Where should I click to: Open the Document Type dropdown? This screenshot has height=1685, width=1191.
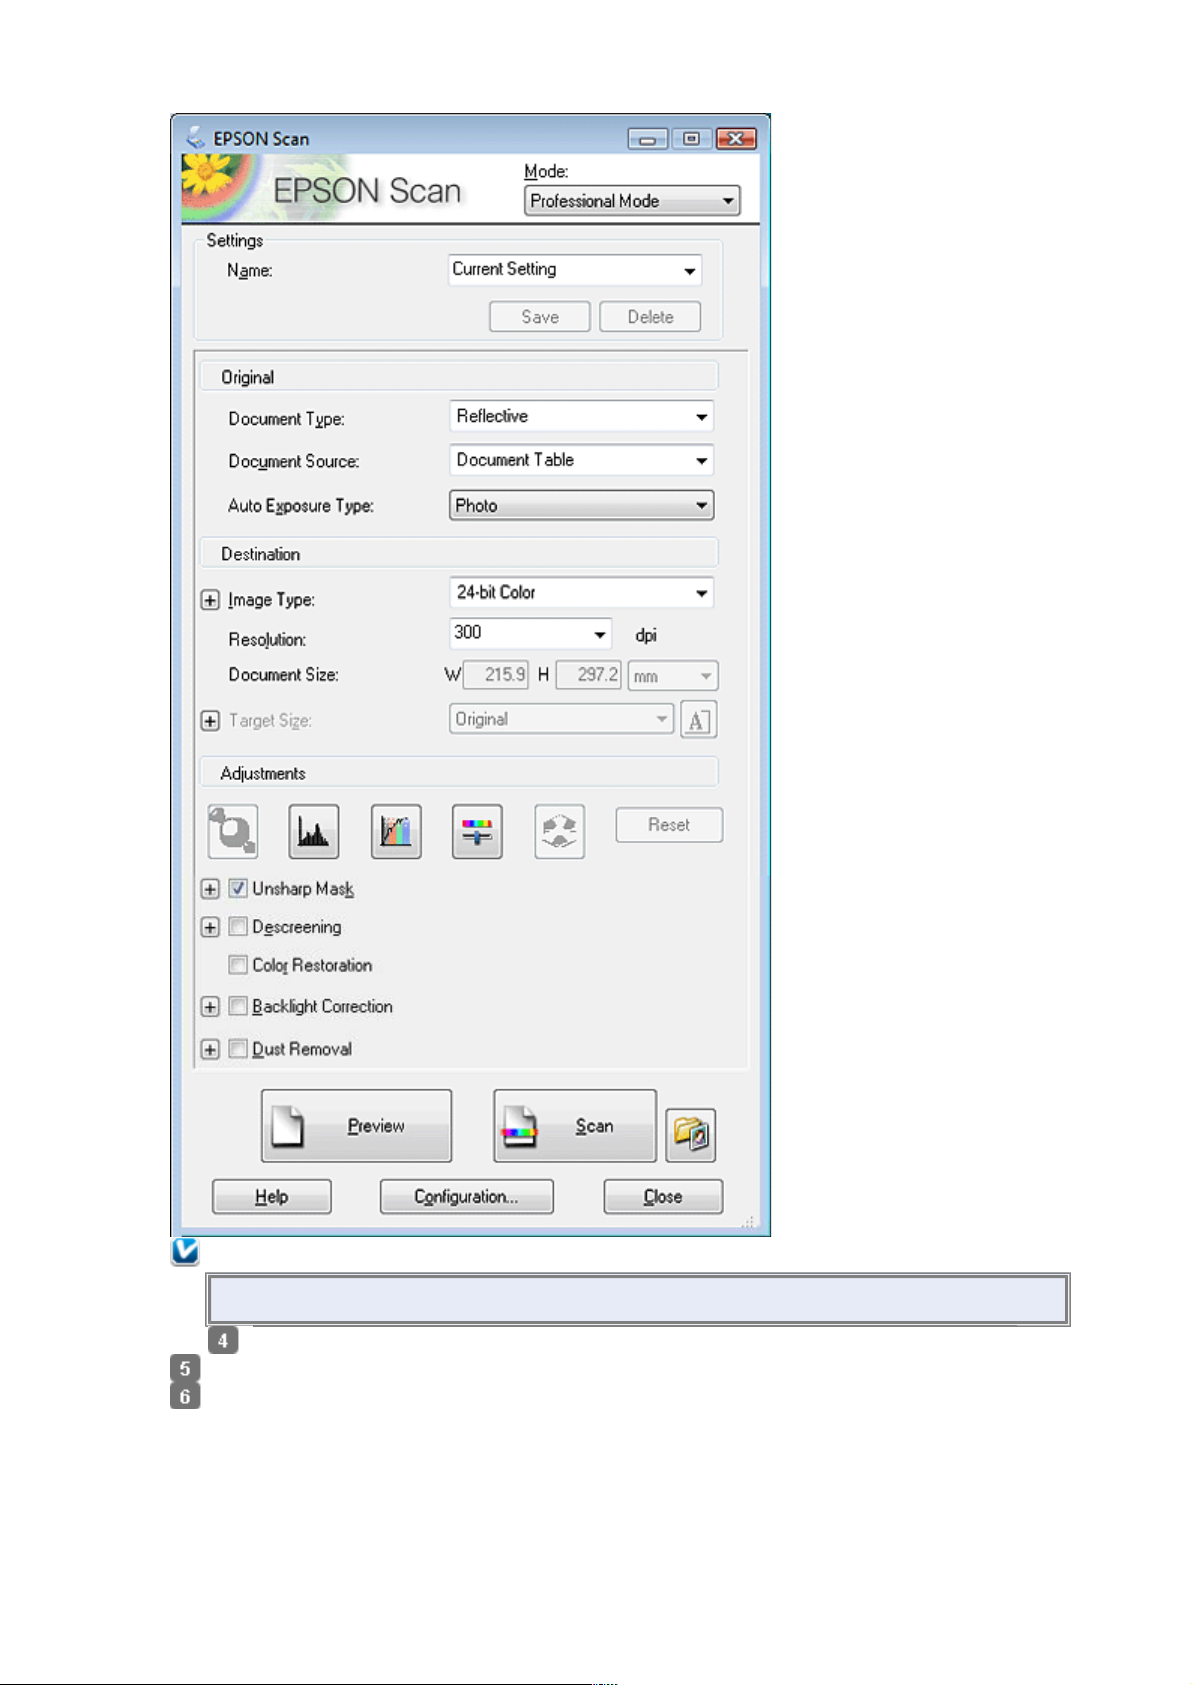point(581,416)
